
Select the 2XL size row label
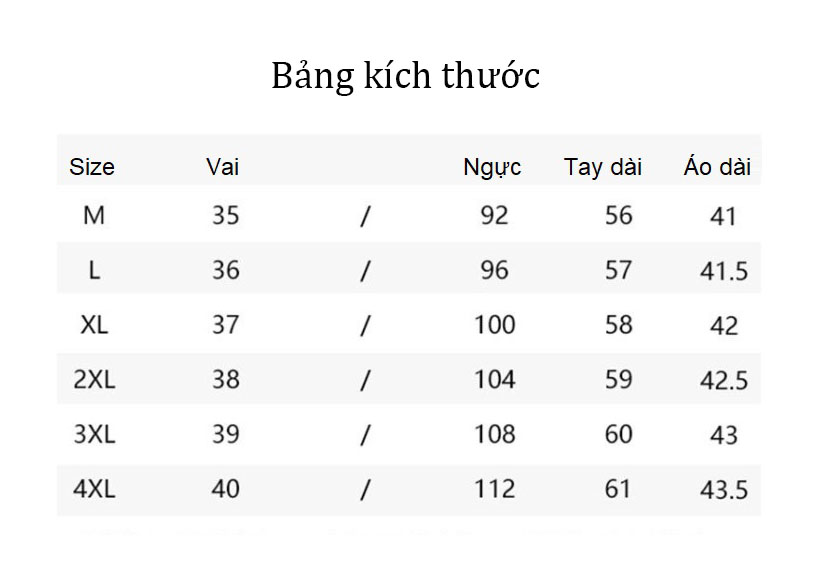(94, 380)
